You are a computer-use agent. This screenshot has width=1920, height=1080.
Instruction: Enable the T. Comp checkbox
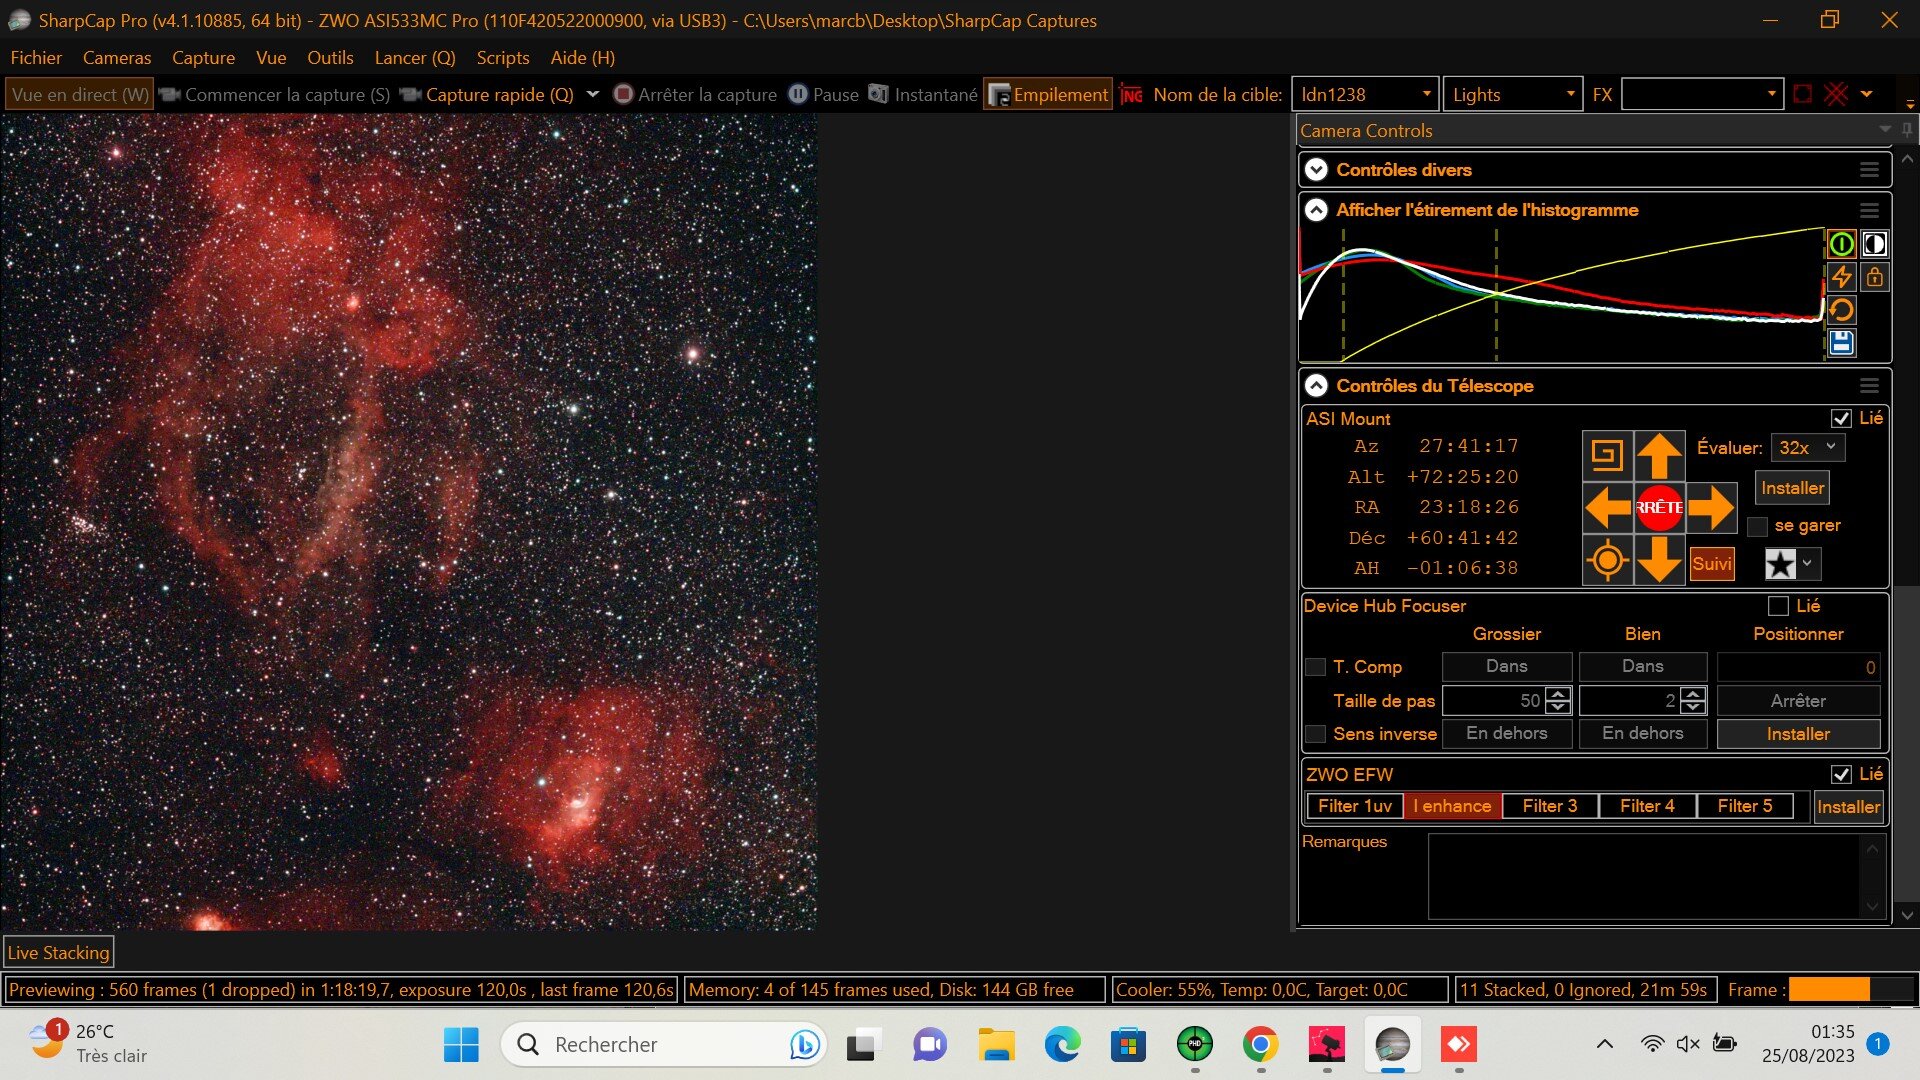click(x=1316, y=667)
